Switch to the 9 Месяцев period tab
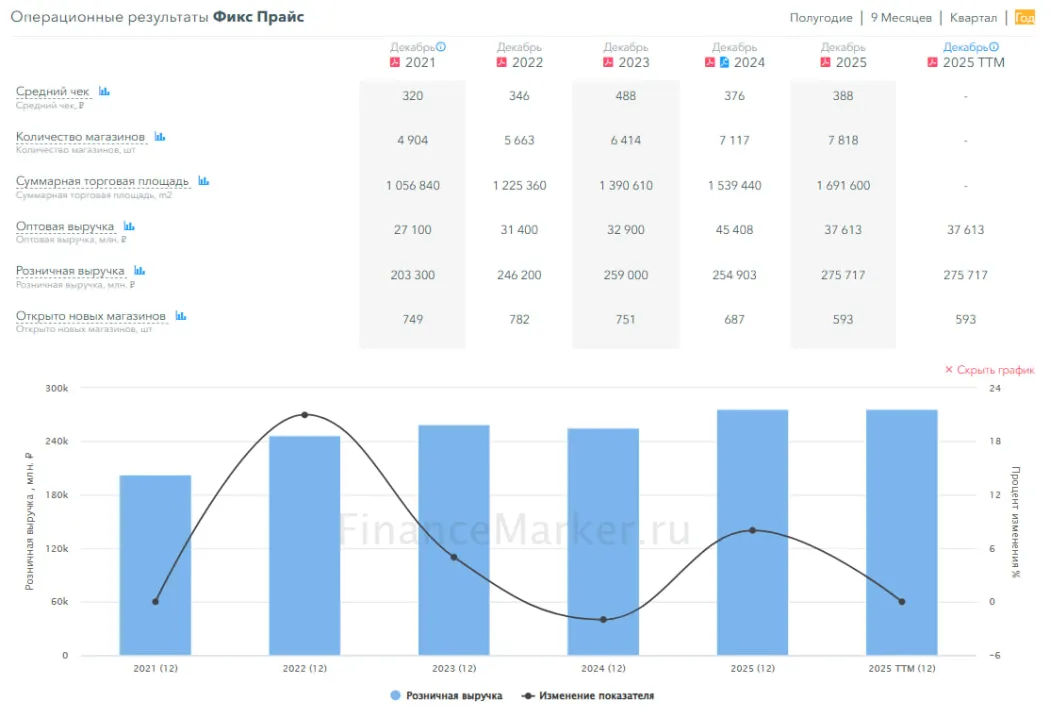The height and width of the screenshot is (718, 1050). point(901,18)
